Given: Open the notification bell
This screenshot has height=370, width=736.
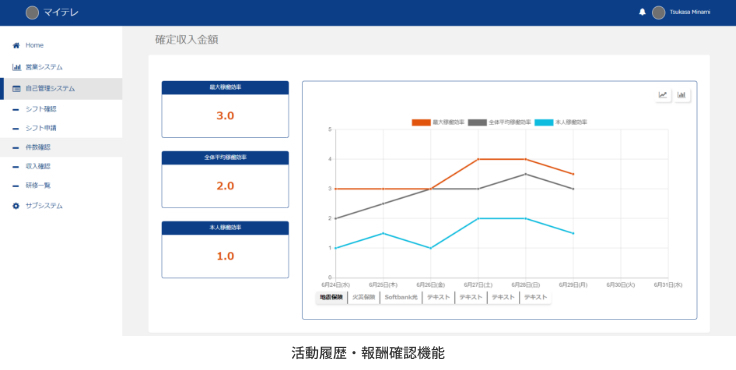Looking at the screenshot, I should click(642, 13).
